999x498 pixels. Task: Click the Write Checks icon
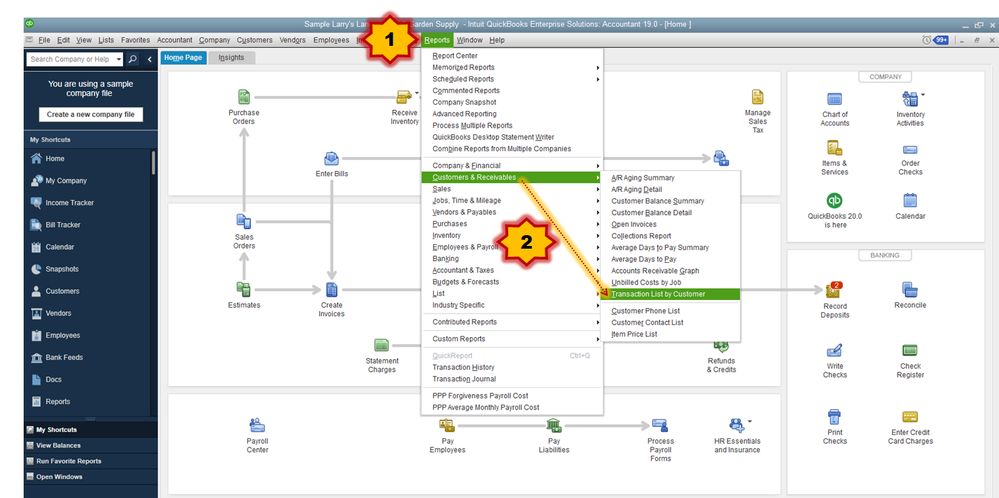point(835,351)
